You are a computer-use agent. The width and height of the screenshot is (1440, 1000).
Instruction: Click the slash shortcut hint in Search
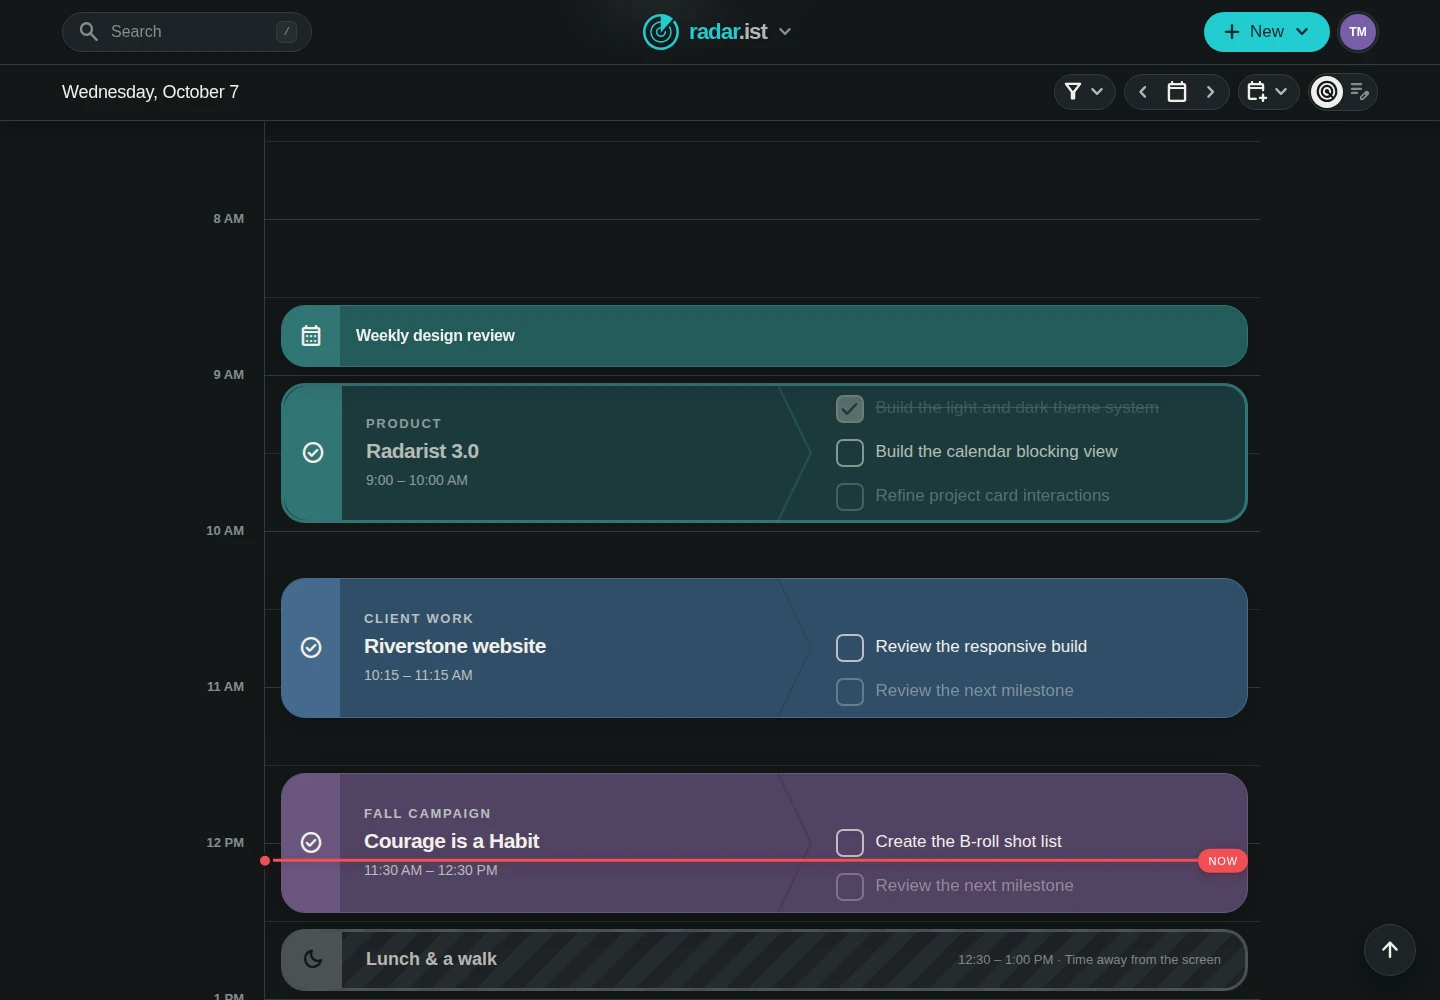(287, 32)
